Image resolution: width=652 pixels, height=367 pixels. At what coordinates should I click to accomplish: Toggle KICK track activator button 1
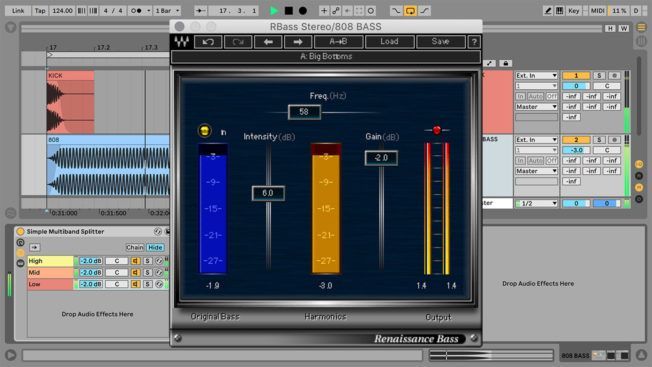(x=576, y=76)
